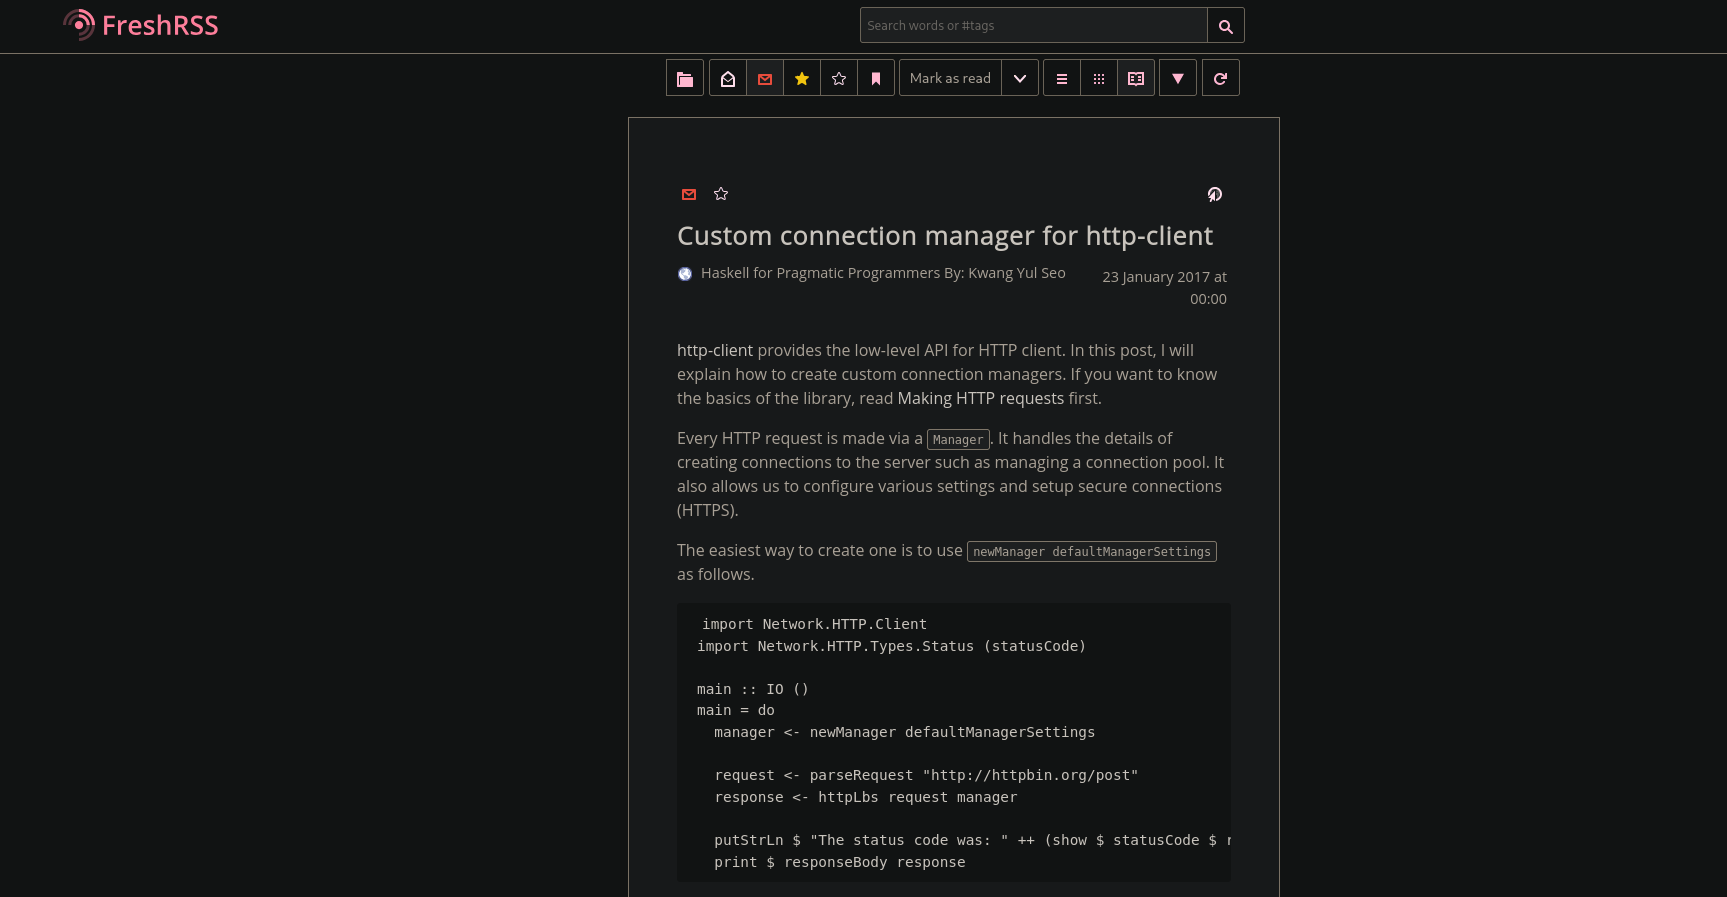1727x897 pixels.
Task: Mark this article unread via envelope icon
Action: 689,194
